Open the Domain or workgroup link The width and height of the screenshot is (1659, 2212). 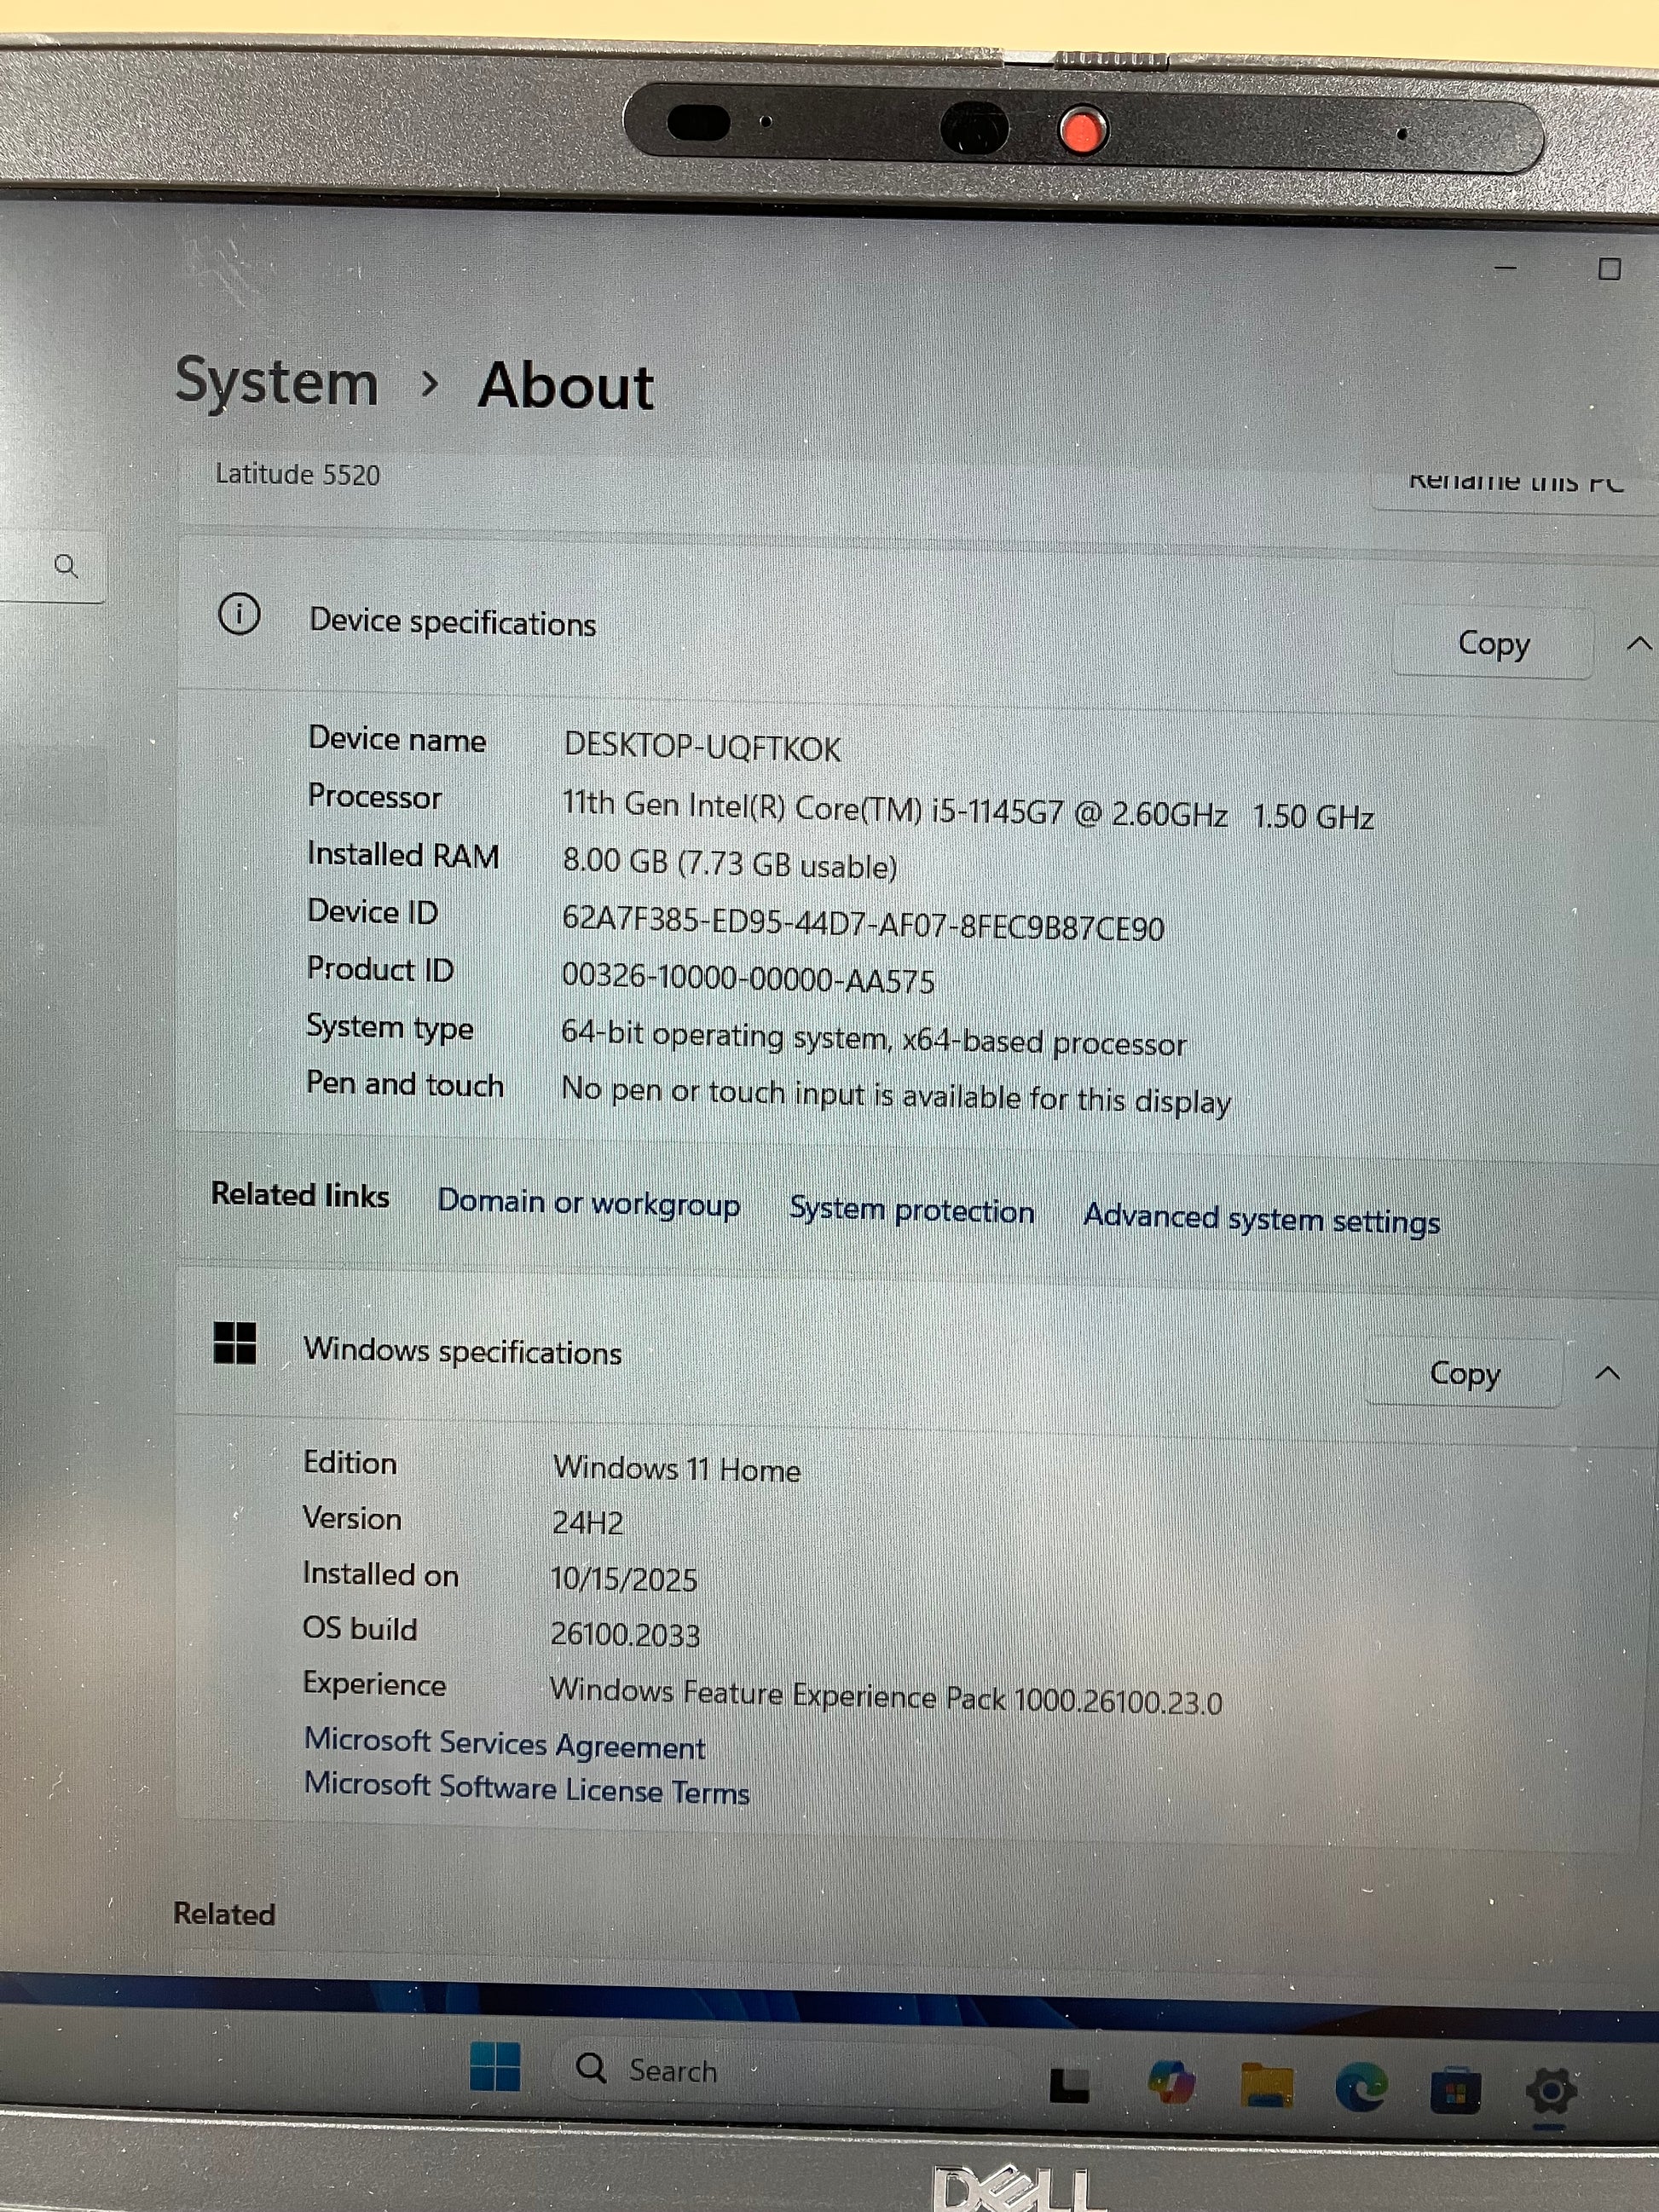coord(588,1202)
